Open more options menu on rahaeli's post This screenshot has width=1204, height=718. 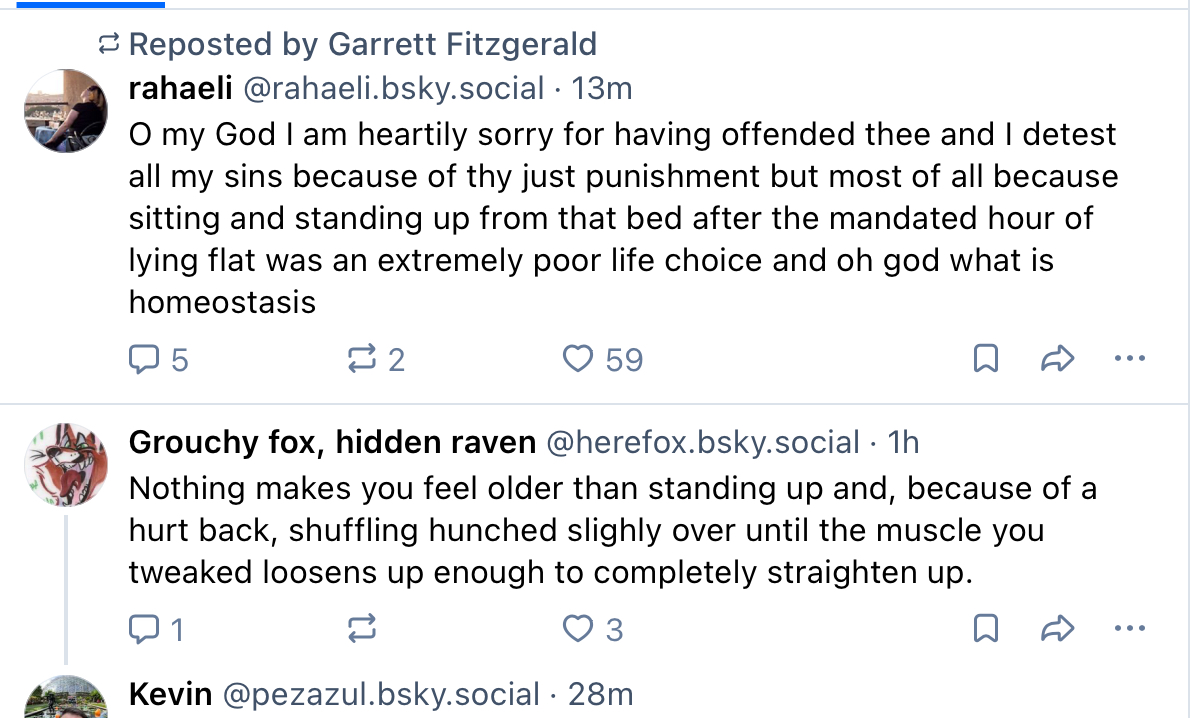click(x=1129, y=359)
